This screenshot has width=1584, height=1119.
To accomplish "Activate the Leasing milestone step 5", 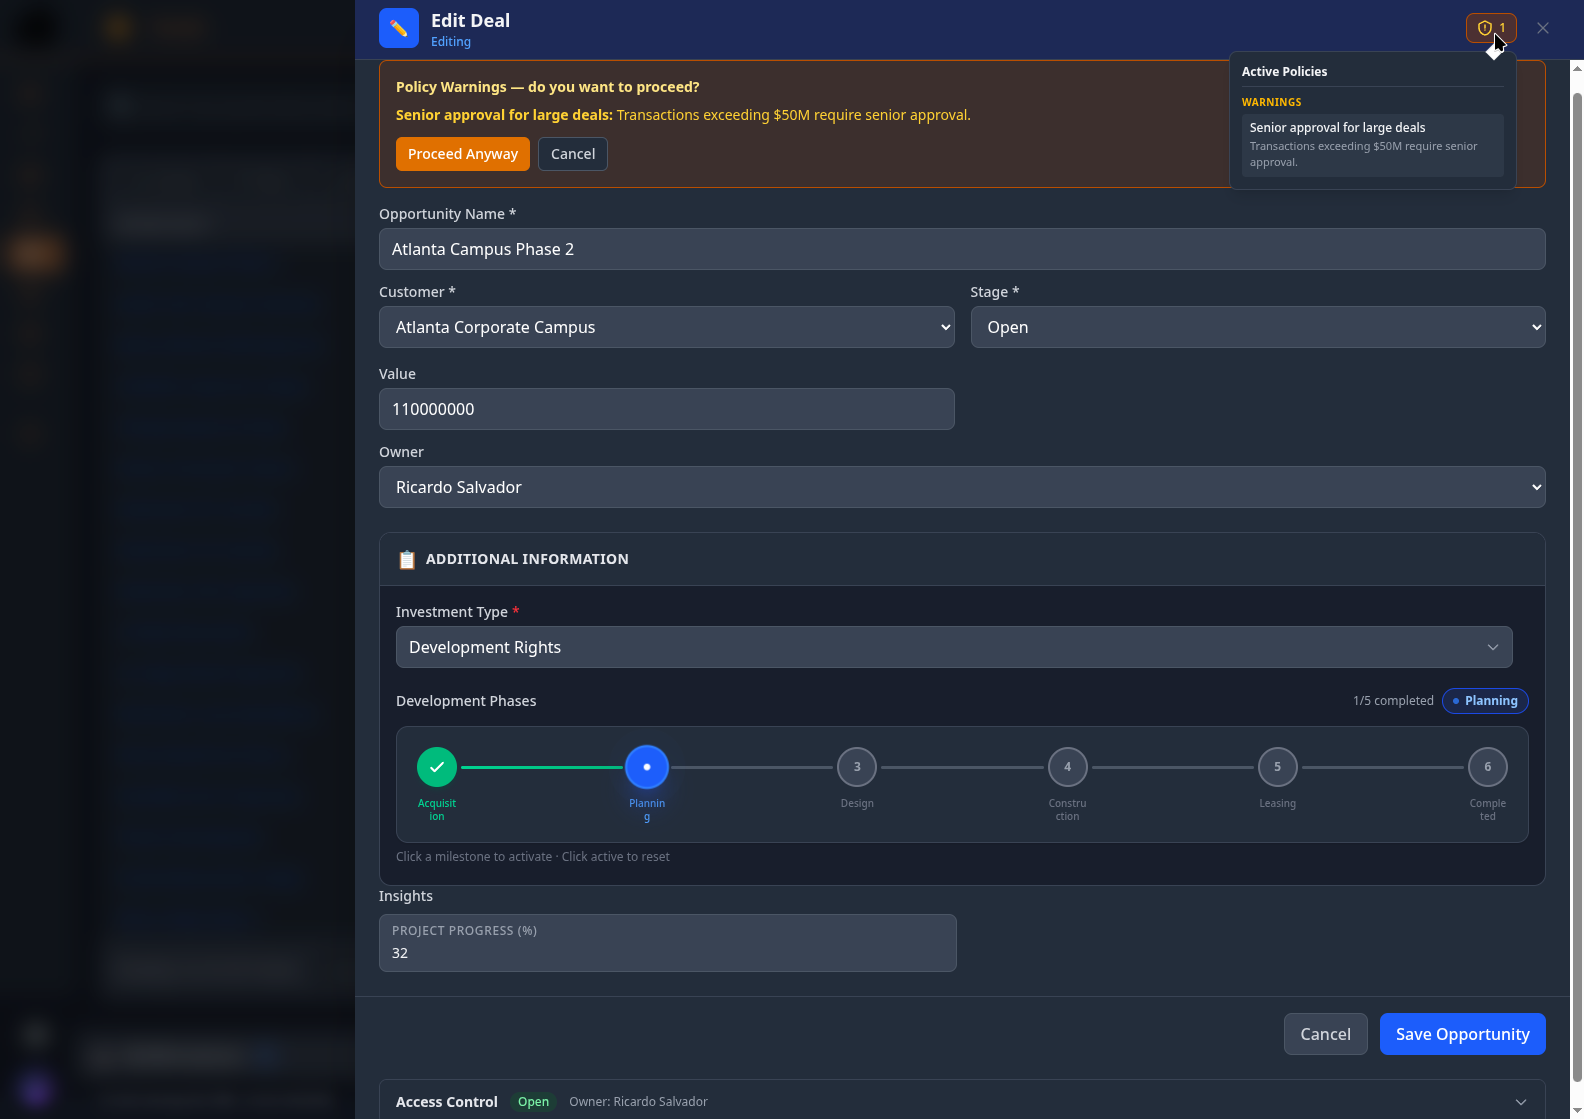I will [x=1277, y=767].
